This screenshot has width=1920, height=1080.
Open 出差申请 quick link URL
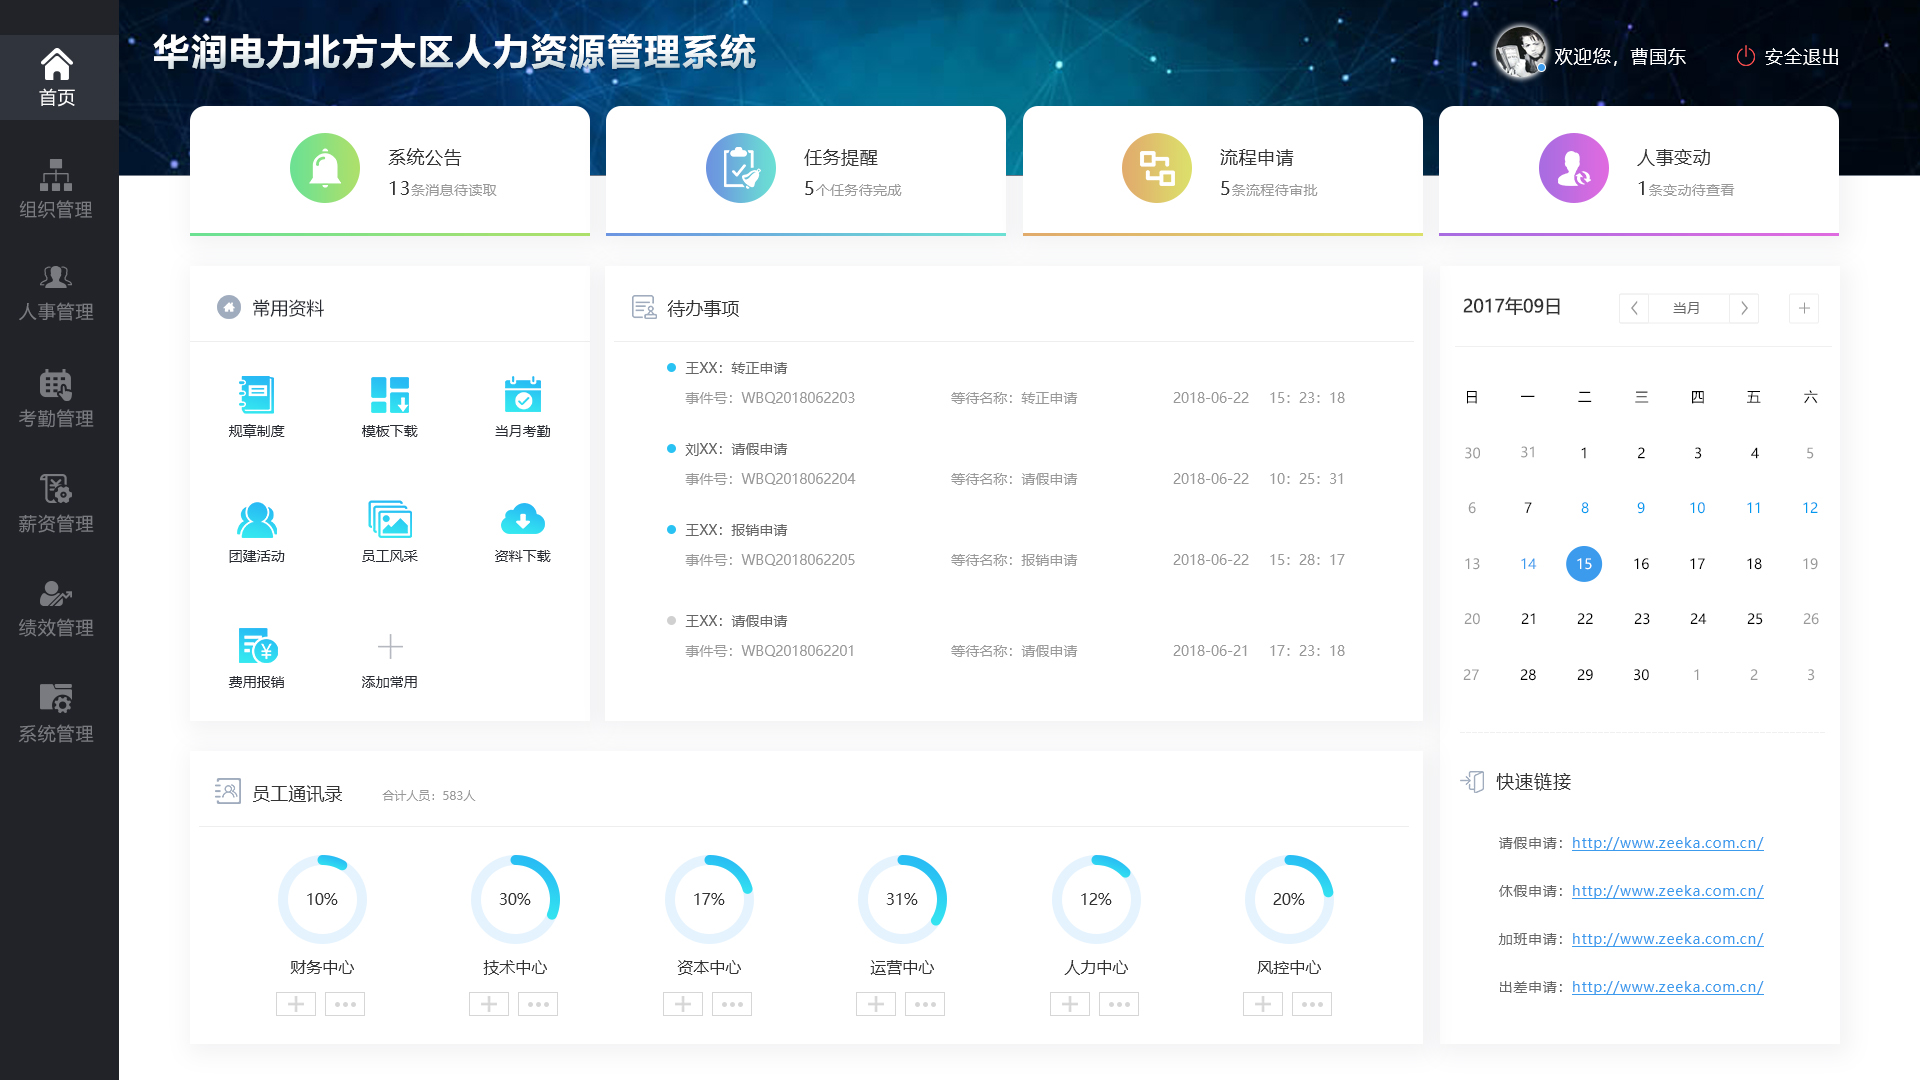click(1667, 987)
